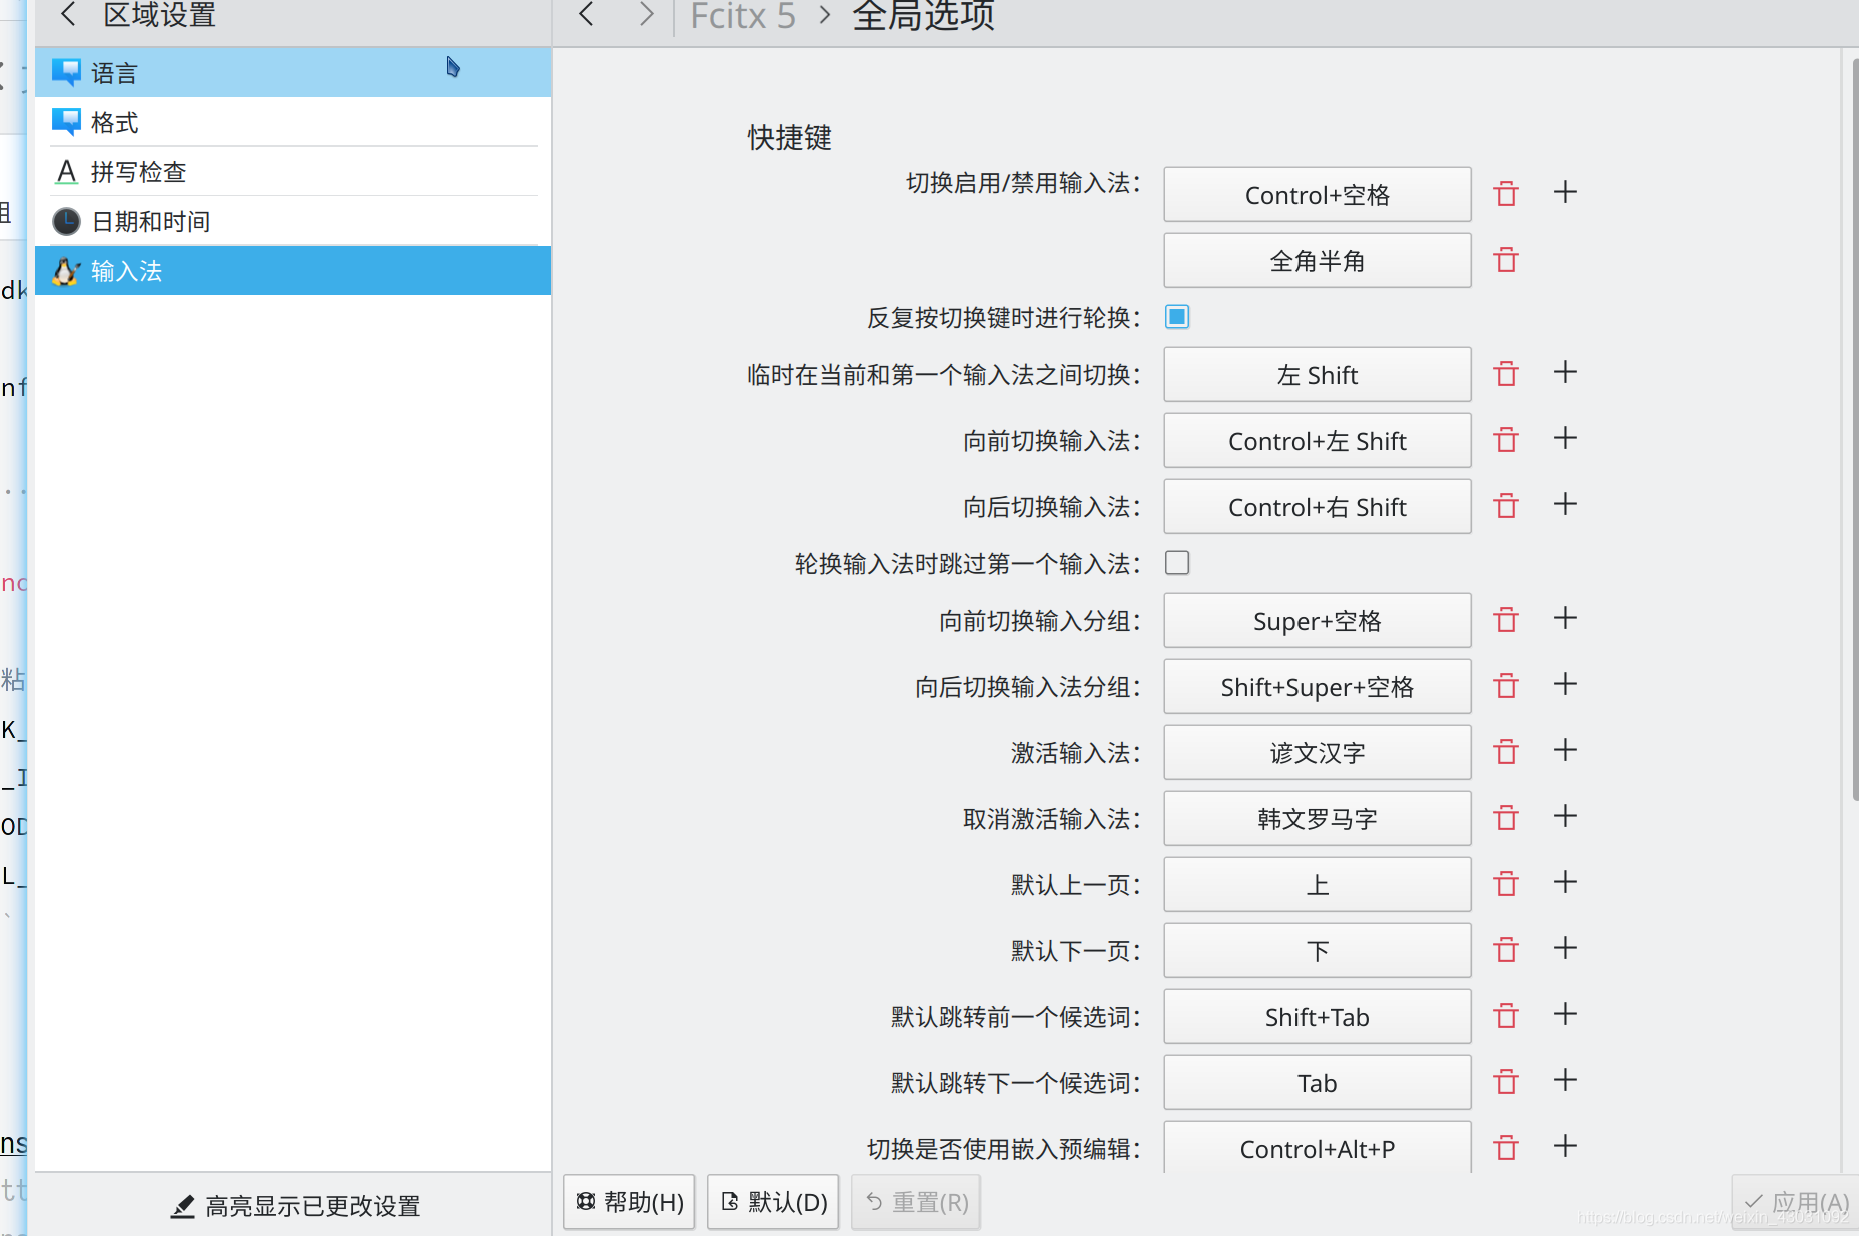1859x1236 pixels.
Task: Delete the Tab candidate shortcut
Action: coord(1506,1082)
